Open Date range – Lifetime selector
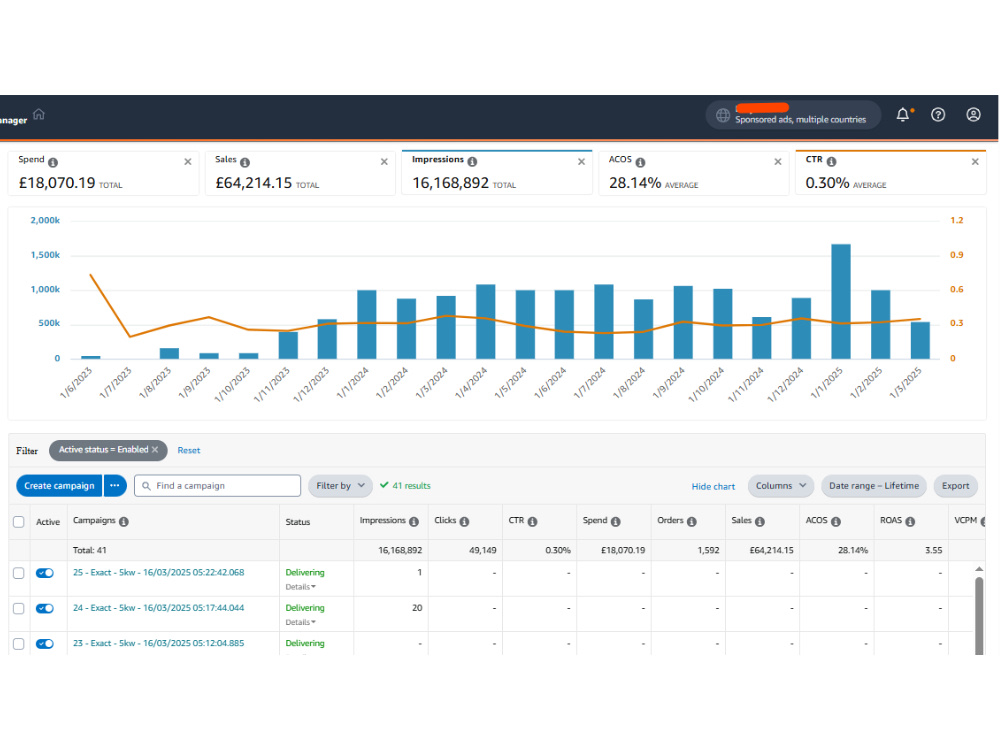Screen dimensions: 1000x750 (874, 485)
